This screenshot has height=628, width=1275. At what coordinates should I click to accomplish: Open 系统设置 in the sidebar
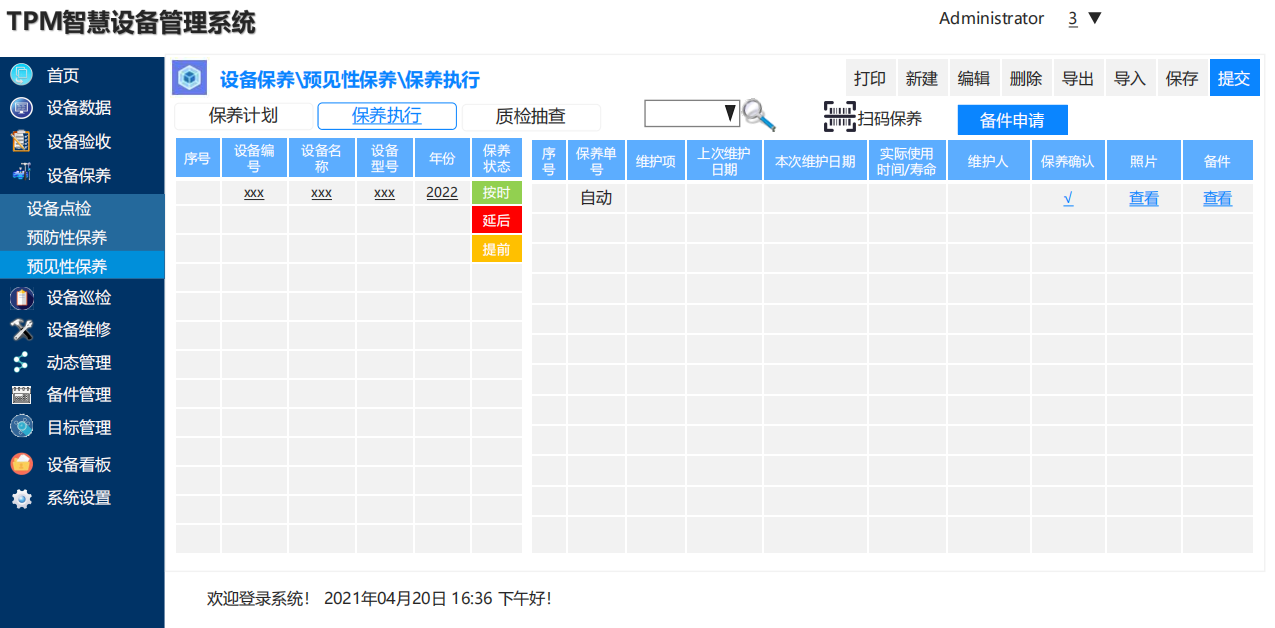point(79,498)
